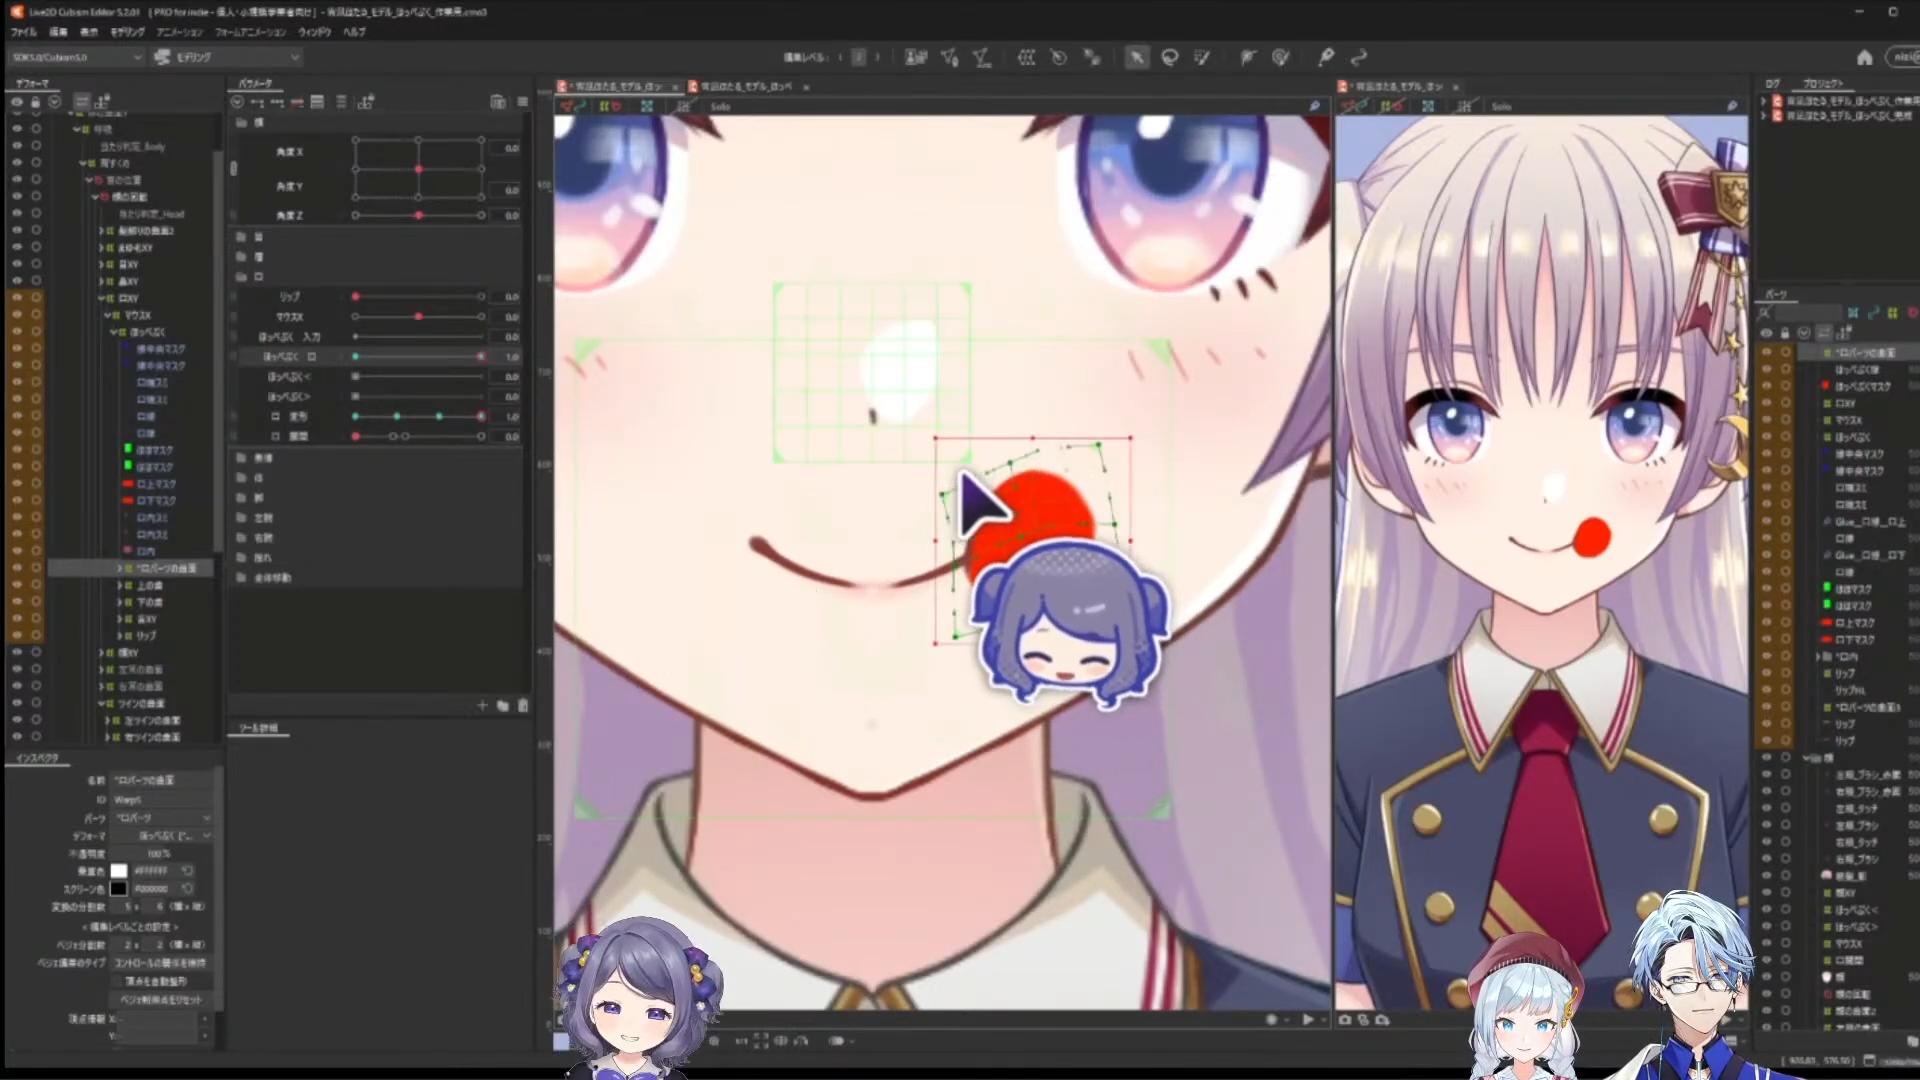Click Reset Bezier Control Points button

[x=160, y=999]
